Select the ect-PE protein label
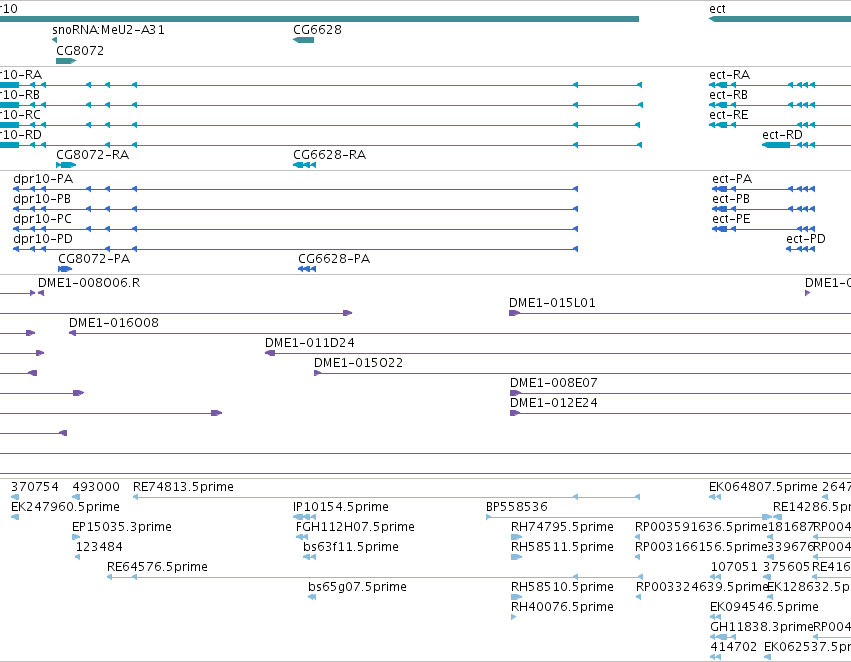Screen dimensions: 851x662 (x=731, y=219)
